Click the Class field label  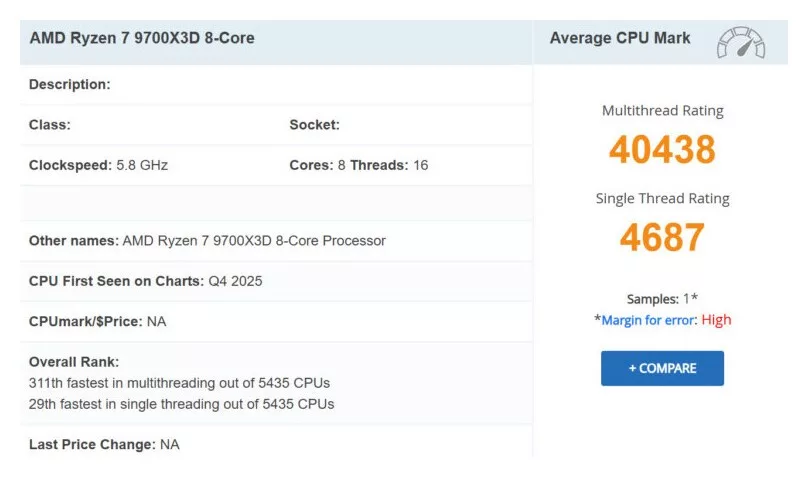49,125
